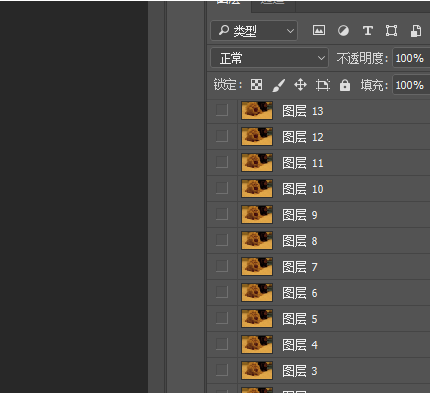The height and width of the screenshot is (393, 430).
Task: Select 图层 13 thumbnail
Action: [257, 110]
